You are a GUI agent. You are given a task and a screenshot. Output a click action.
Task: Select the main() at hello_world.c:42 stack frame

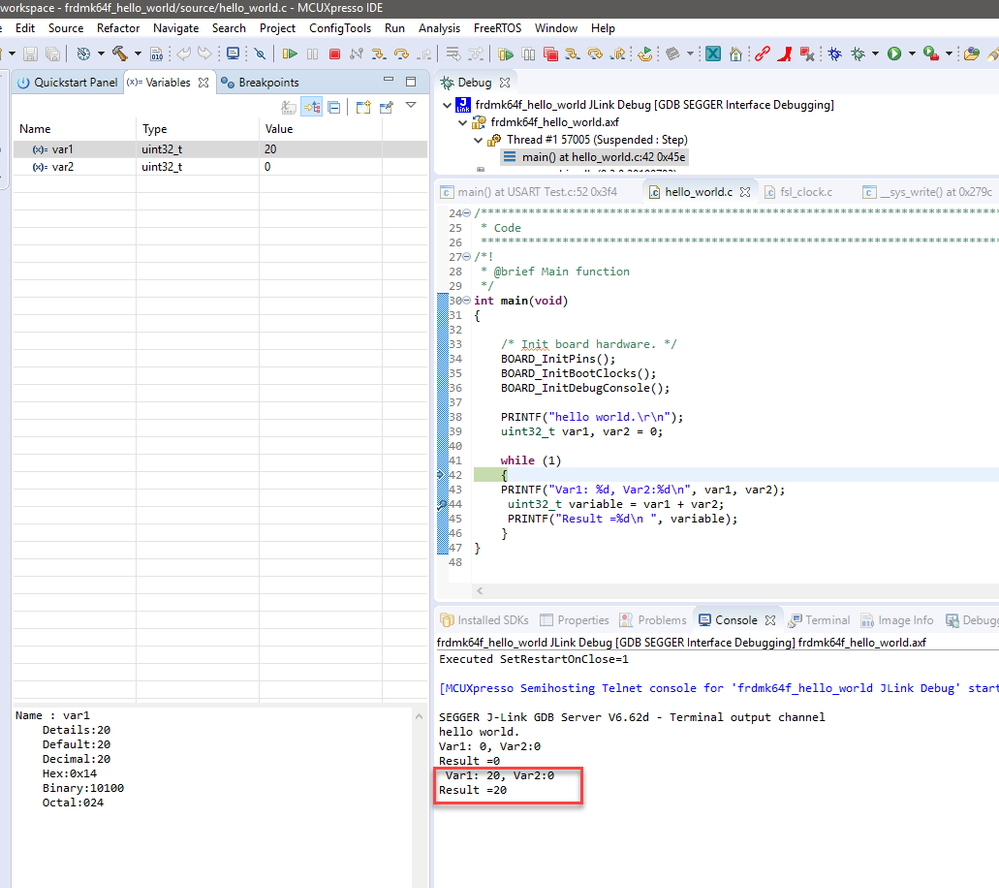(x=594, y=157)
